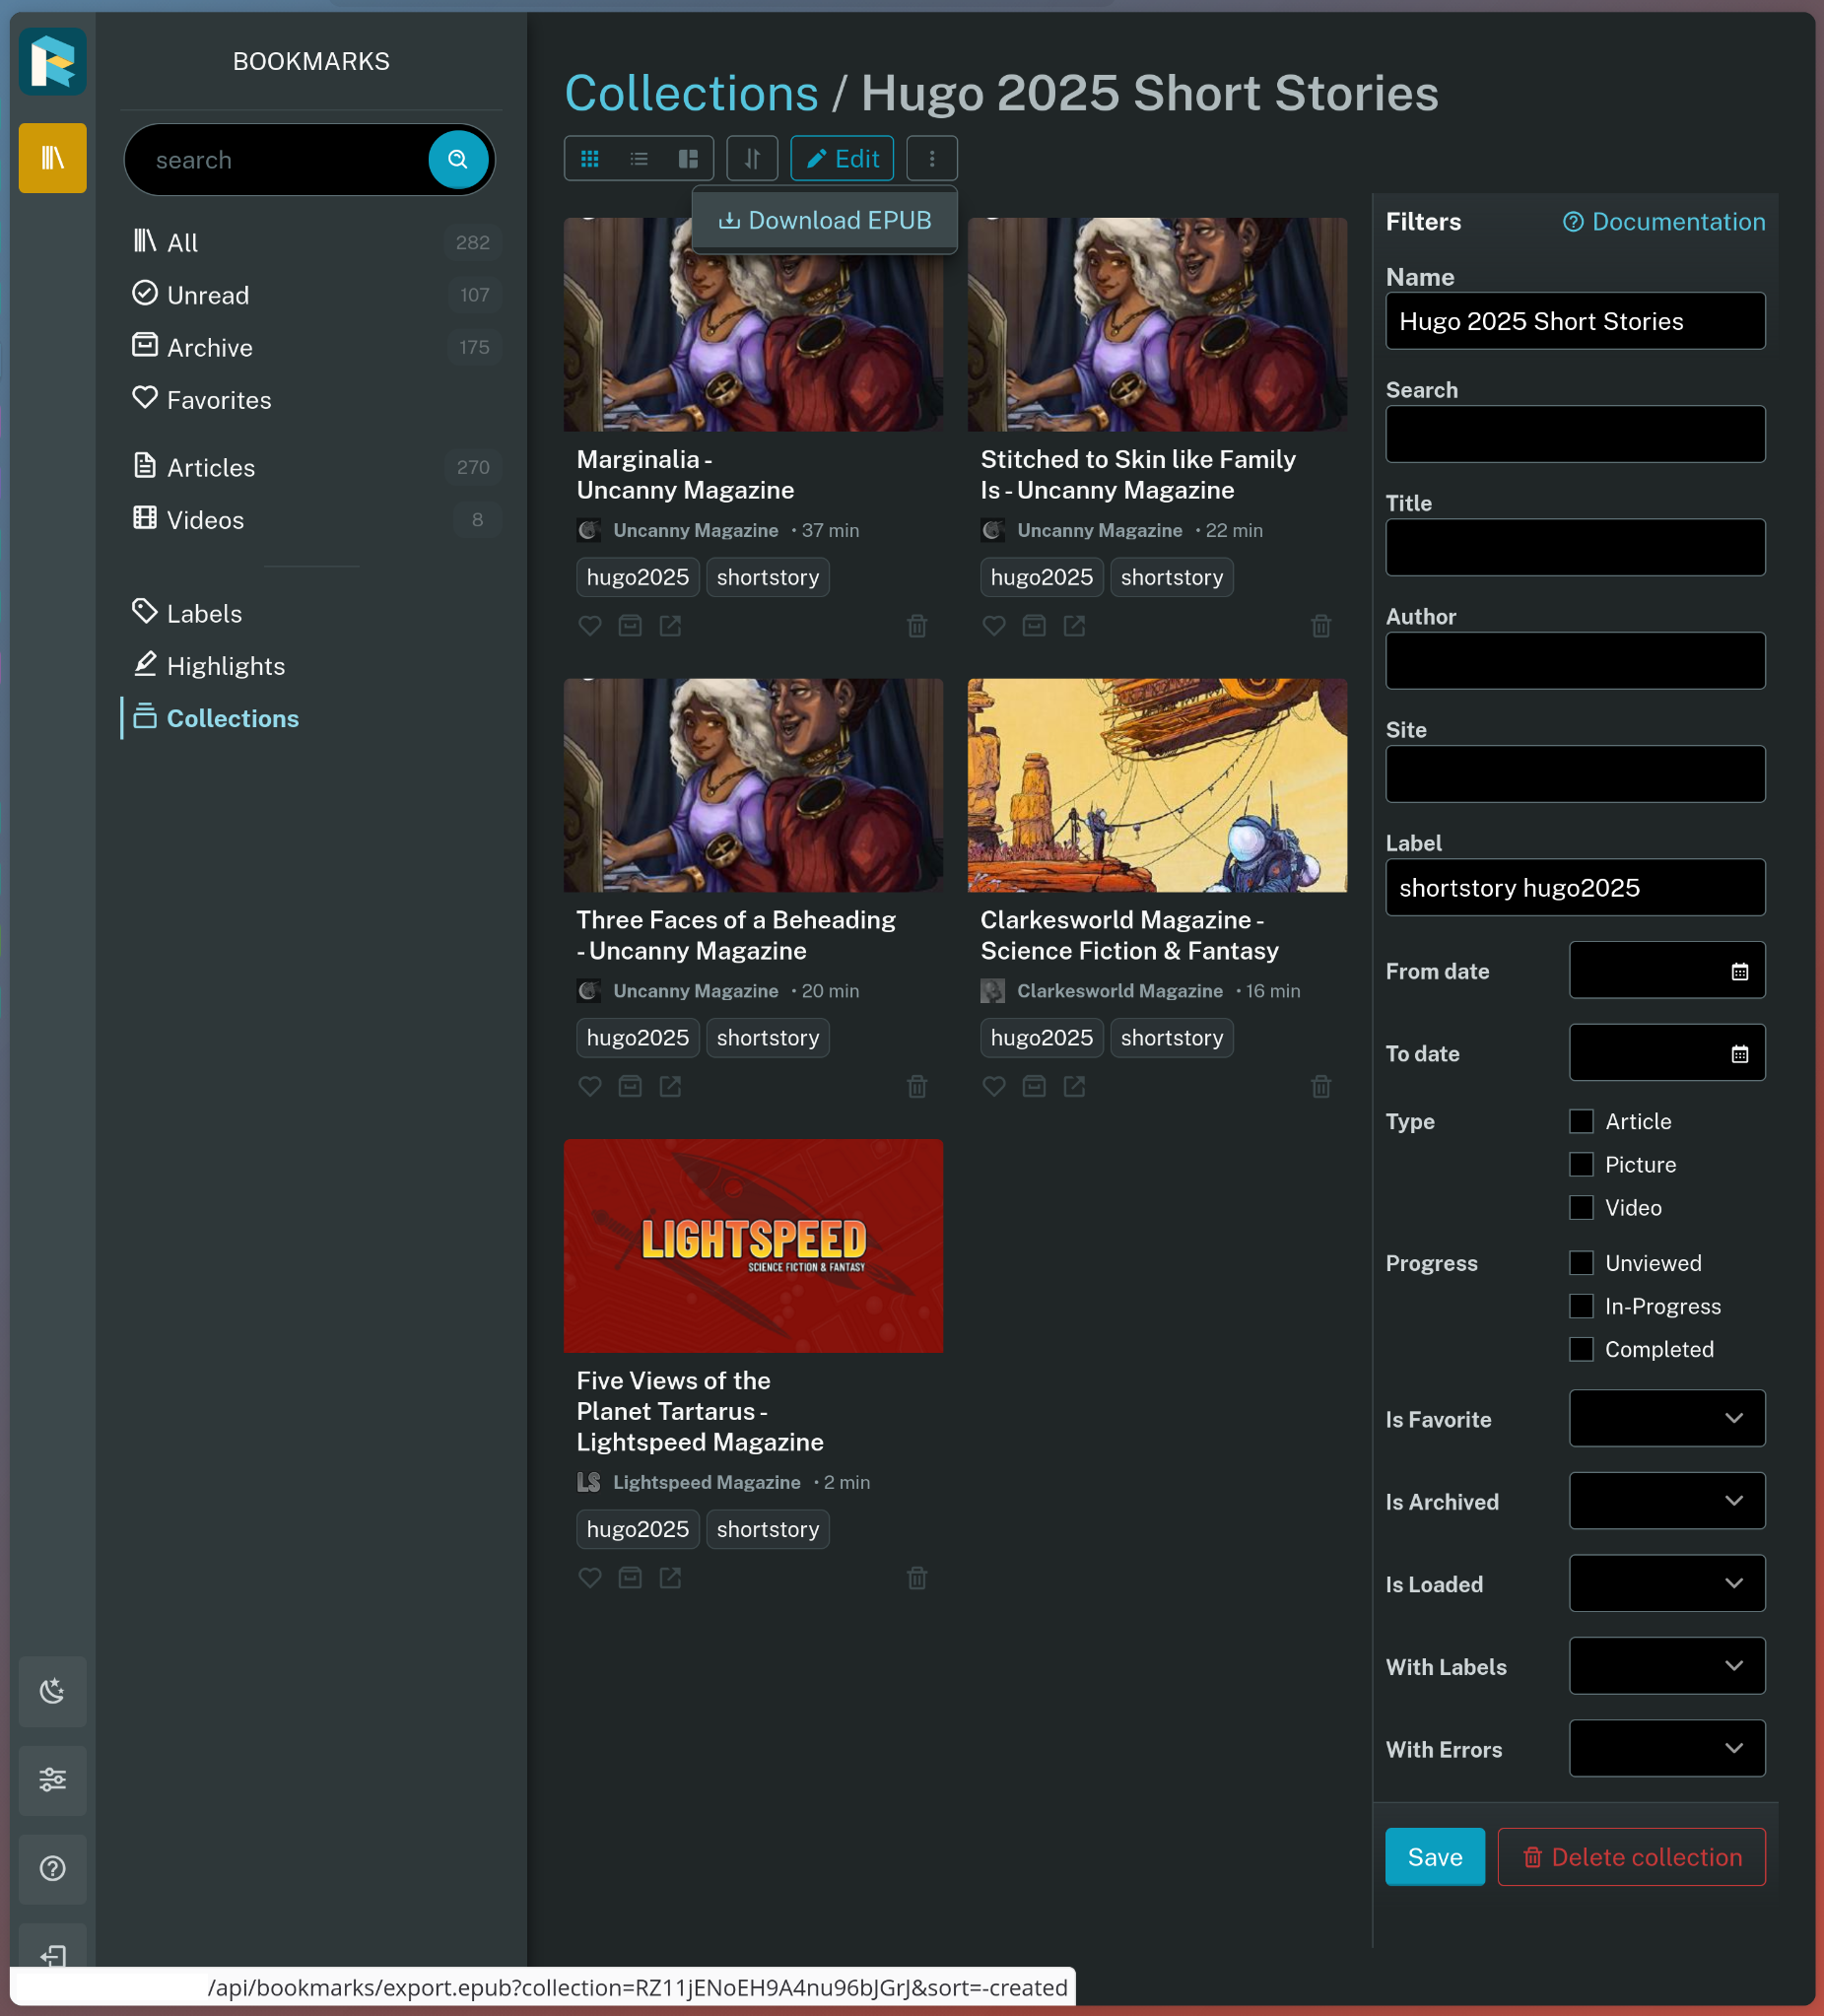Open the From date calendar picker

point(1740,971)
